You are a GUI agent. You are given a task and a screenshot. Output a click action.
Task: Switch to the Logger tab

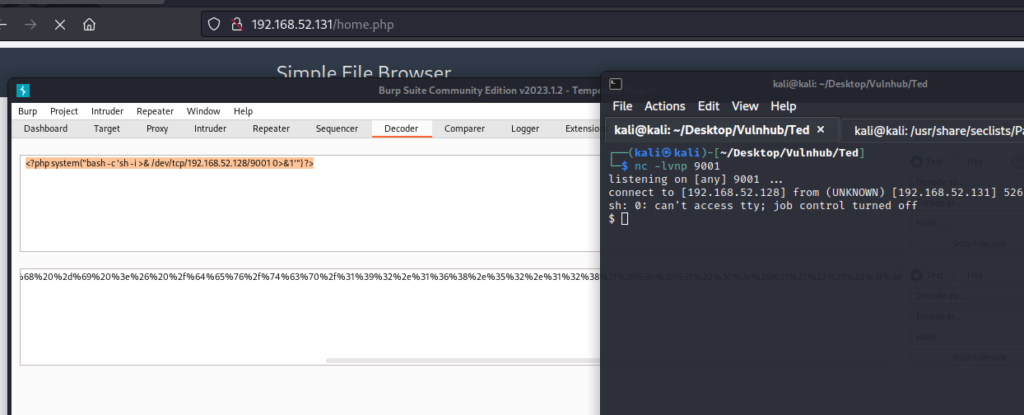click(x=525, y=129)
